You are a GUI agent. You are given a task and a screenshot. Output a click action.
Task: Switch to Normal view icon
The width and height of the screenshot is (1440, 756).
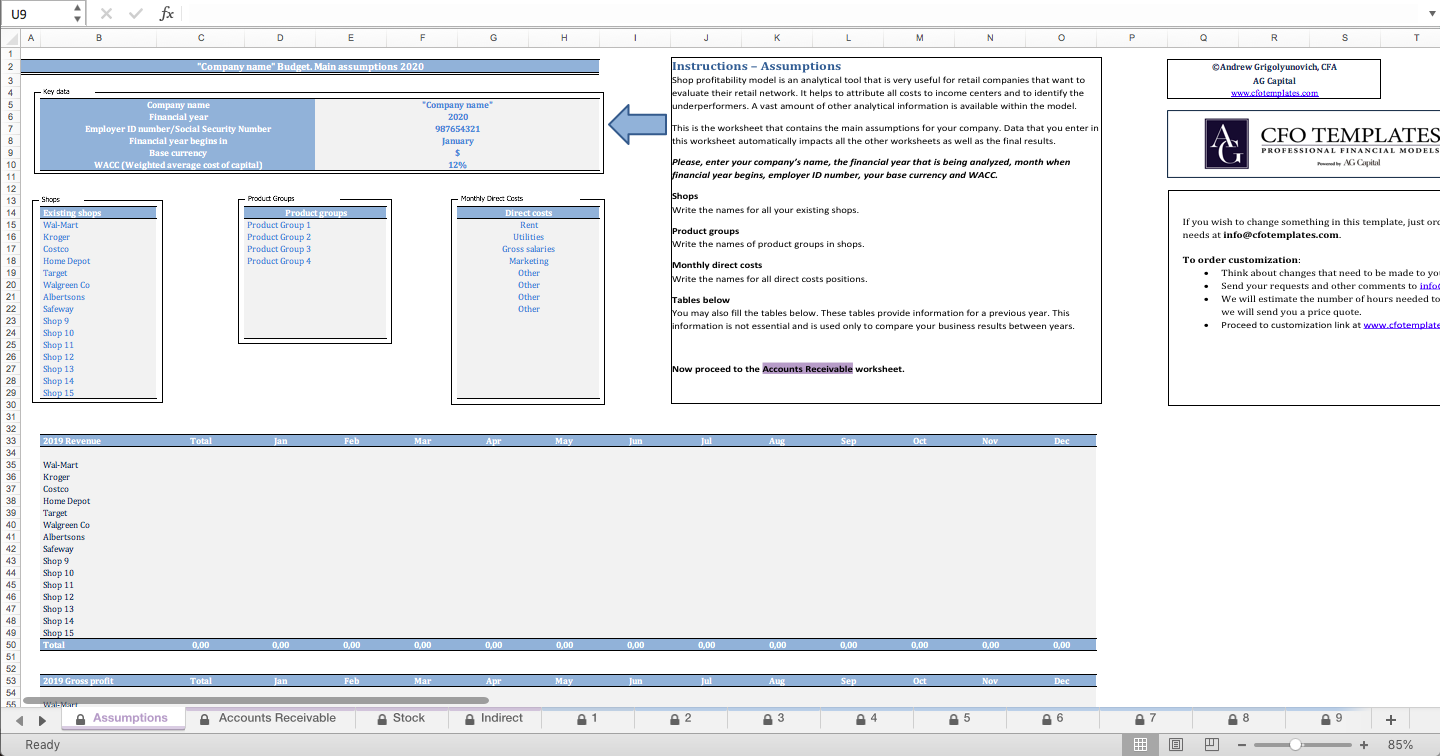pyautogui.click(x=1140, y=744)
